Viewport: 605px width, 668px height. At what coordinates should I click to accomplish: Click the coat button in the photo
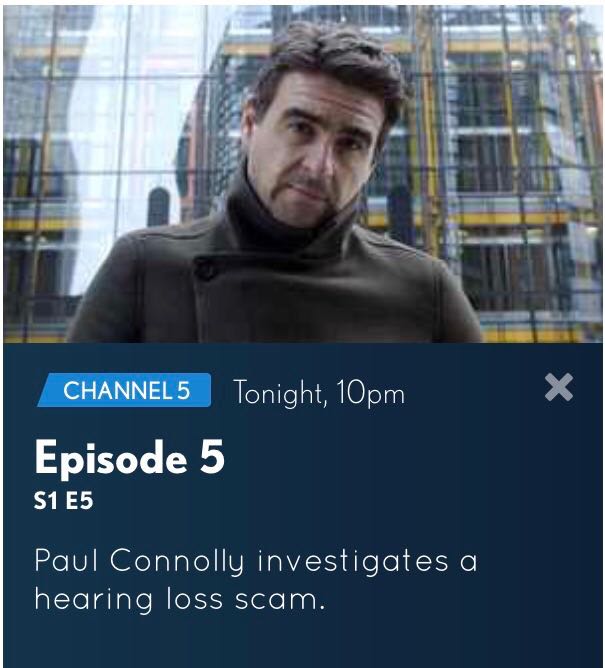click(205, 269)
